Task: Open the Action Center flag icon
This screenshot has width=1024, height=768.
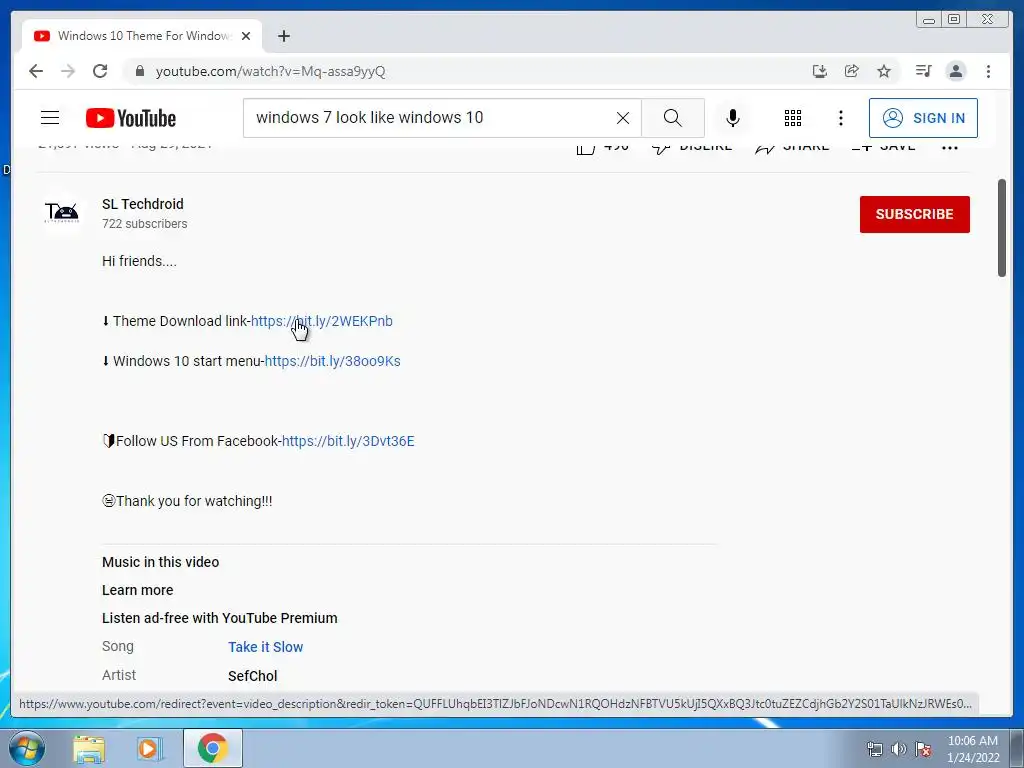Action: click(x=923, y=748)
